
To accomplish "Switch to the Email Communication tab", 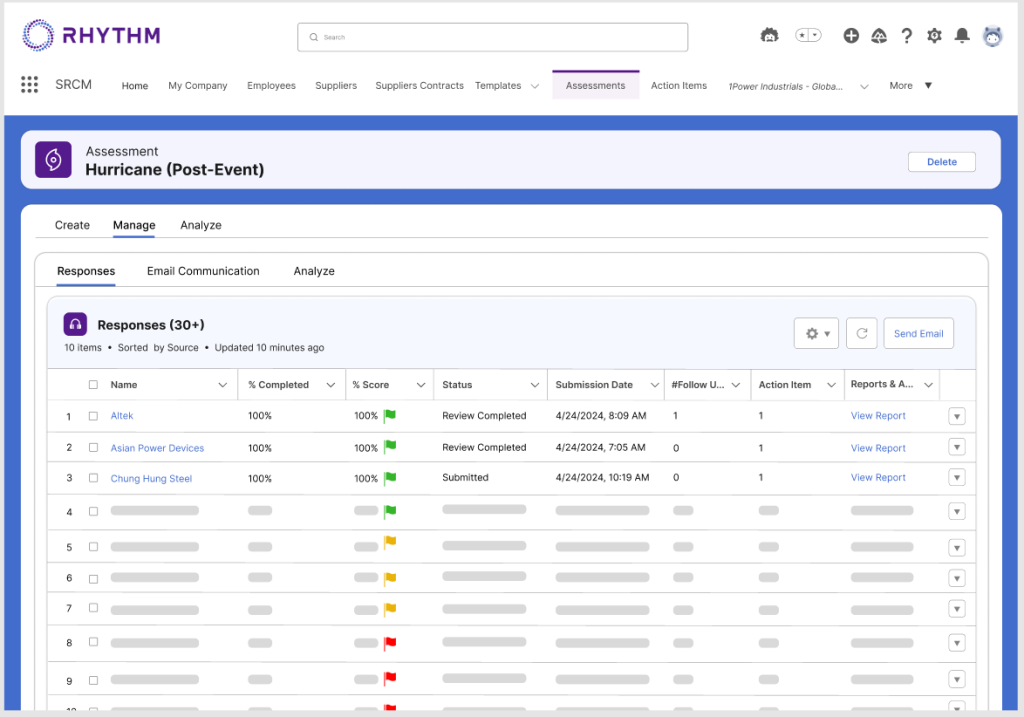I will [203, 271].
